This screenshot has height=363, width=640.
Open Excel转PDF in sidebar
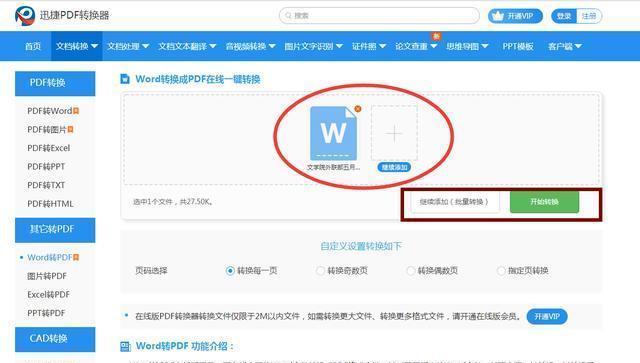49,294
